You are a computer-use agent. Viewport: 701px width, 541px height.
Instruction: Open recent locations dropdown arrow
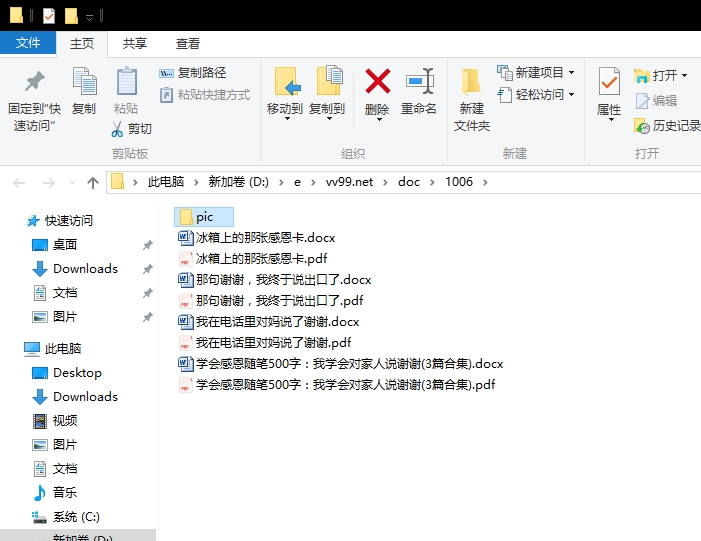(x=72, y=183)
